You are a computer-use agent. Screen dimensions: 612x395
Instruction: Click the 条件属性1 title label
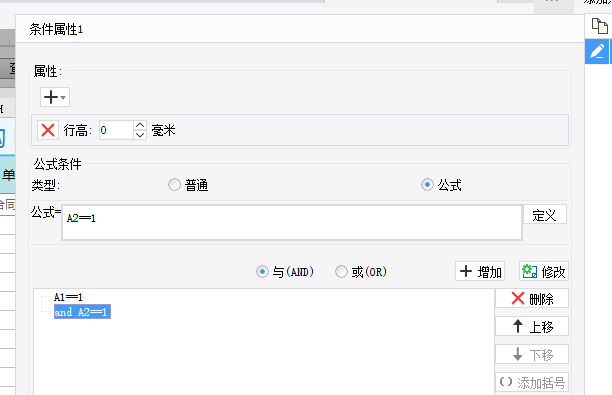point(56,29)
